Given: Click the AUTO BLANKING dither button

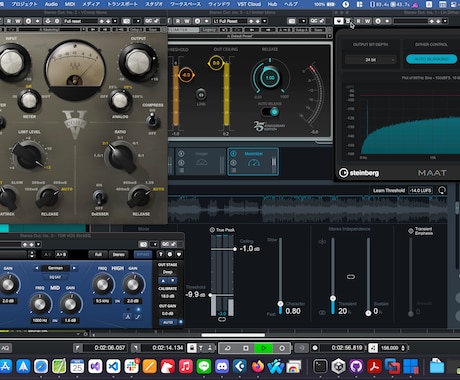Looking at the screenshot, I should click(x=431, y=59).
